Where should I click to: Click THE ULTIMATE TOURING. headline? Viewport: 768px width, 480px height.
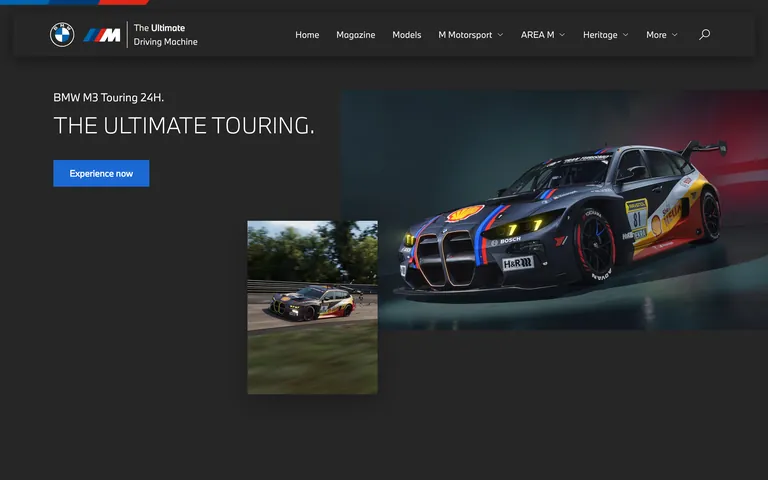(184, 125)
